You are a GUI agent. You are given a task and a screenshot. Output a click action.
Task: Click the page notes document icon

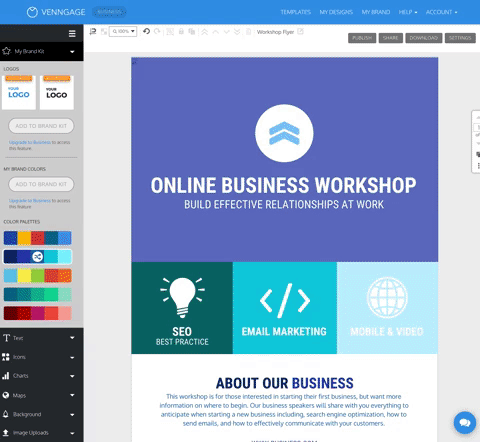click(248, 32)
